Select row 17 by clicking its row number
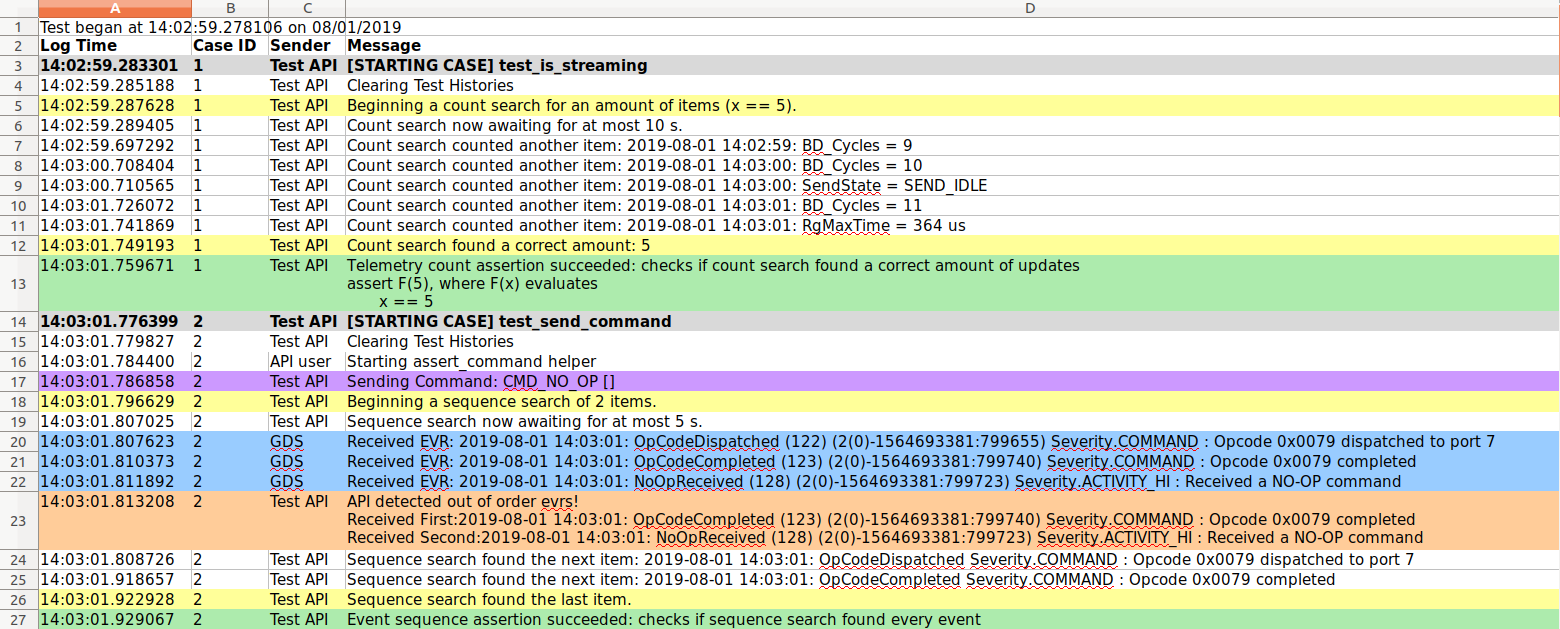1560x629 pixels. tap(18, 381)
